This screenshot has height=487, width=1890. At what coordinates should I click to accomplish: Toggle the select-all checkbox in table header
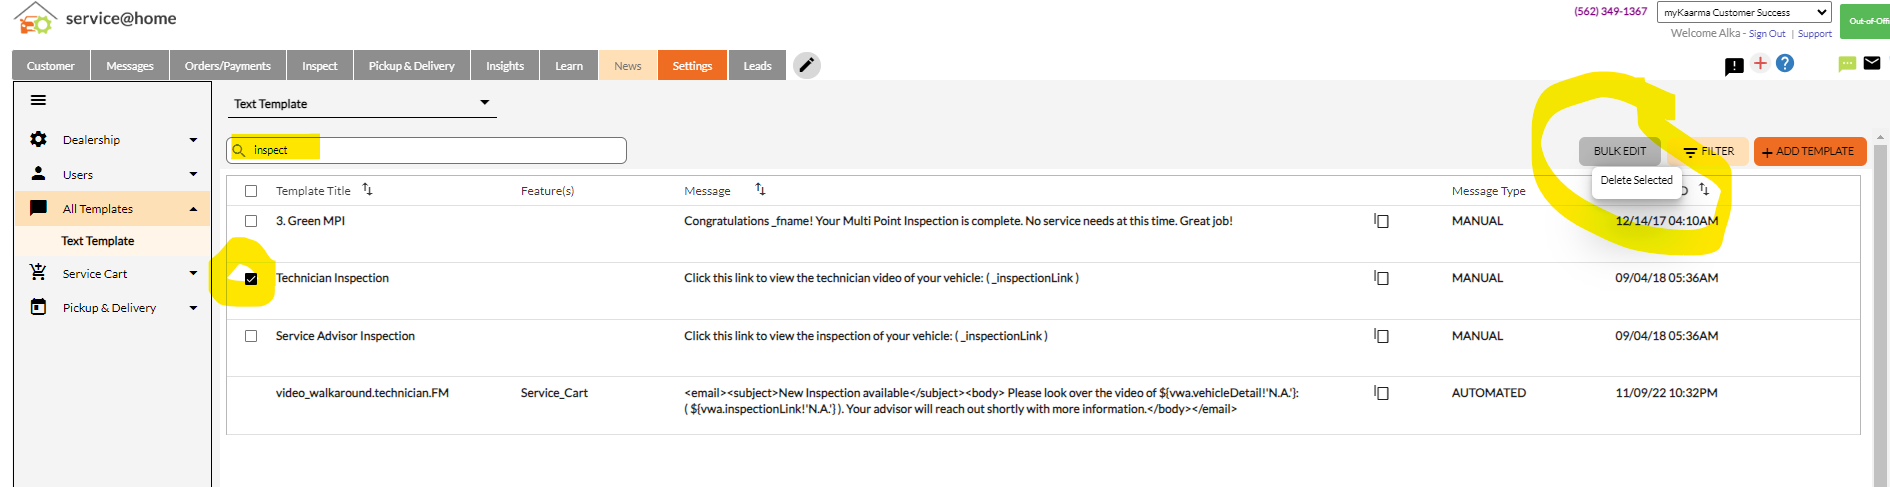pos(251,191)
